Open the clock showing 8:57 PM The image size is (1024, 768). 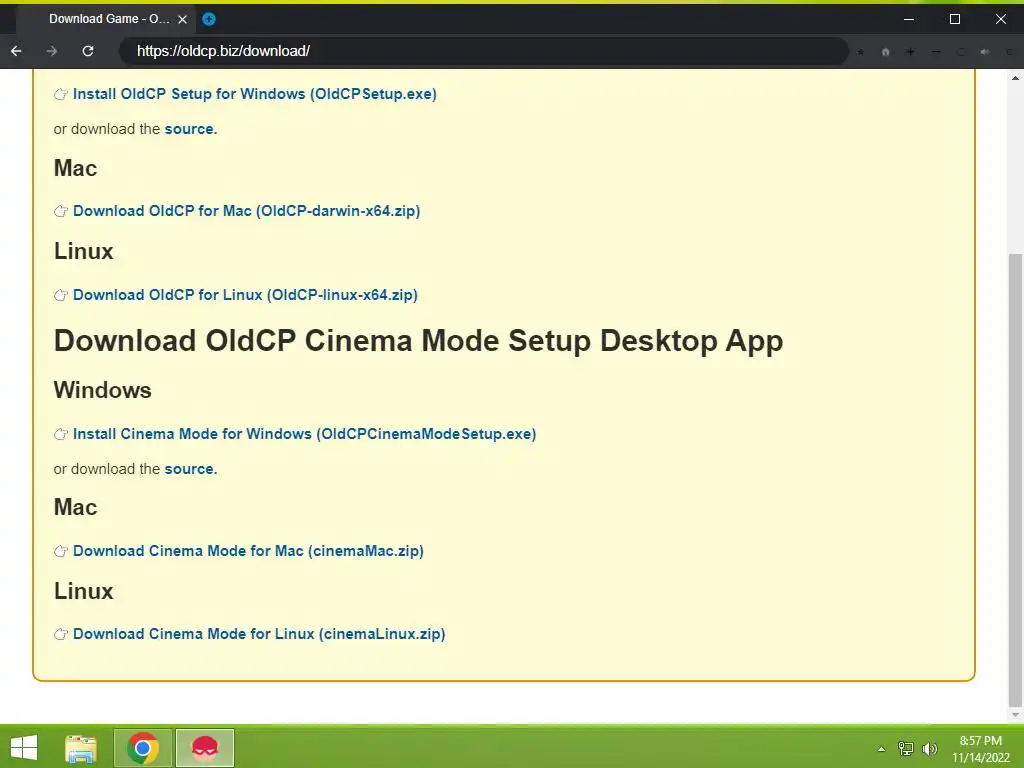980,748
